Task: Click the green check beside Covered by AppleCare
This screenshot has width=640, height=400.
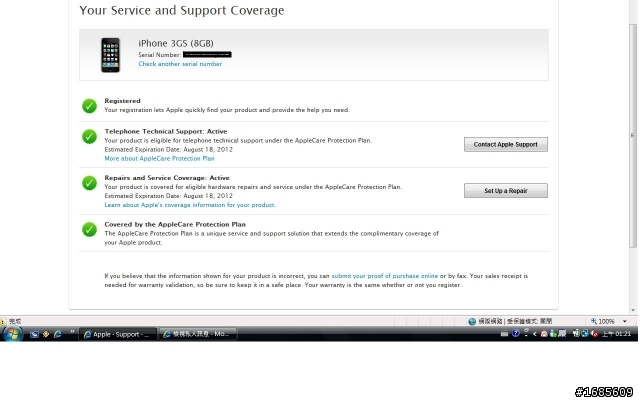Action: pyautogui.click(x=89, y=230)
